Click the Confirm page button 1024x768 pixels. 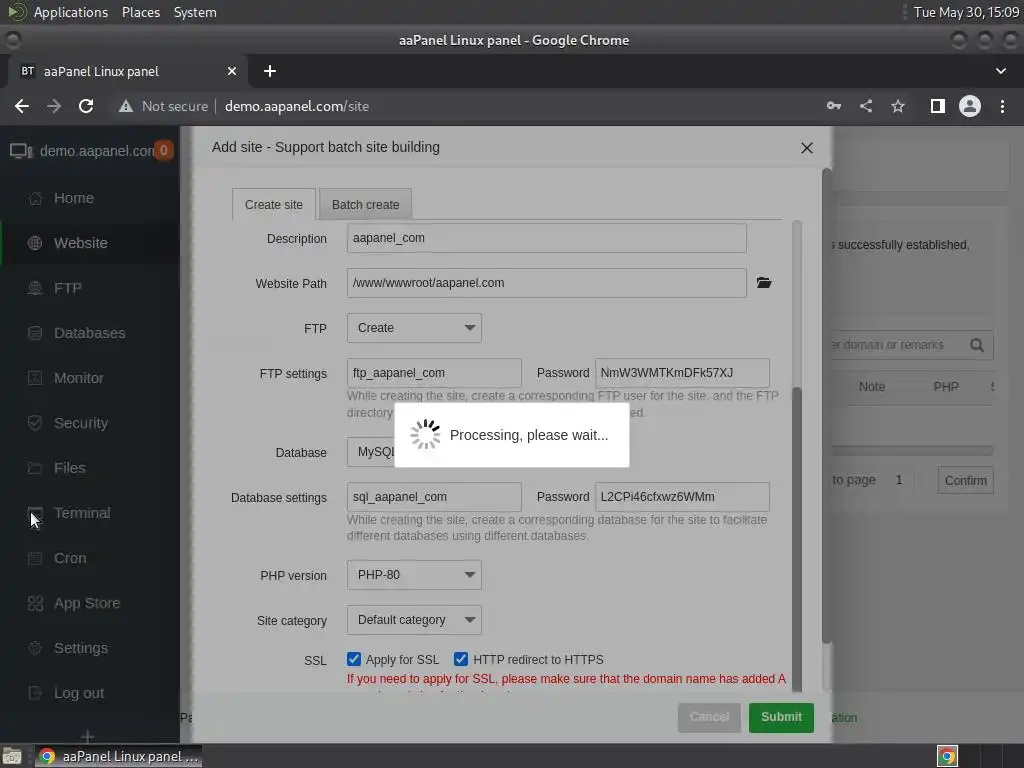tap(965, 481)
